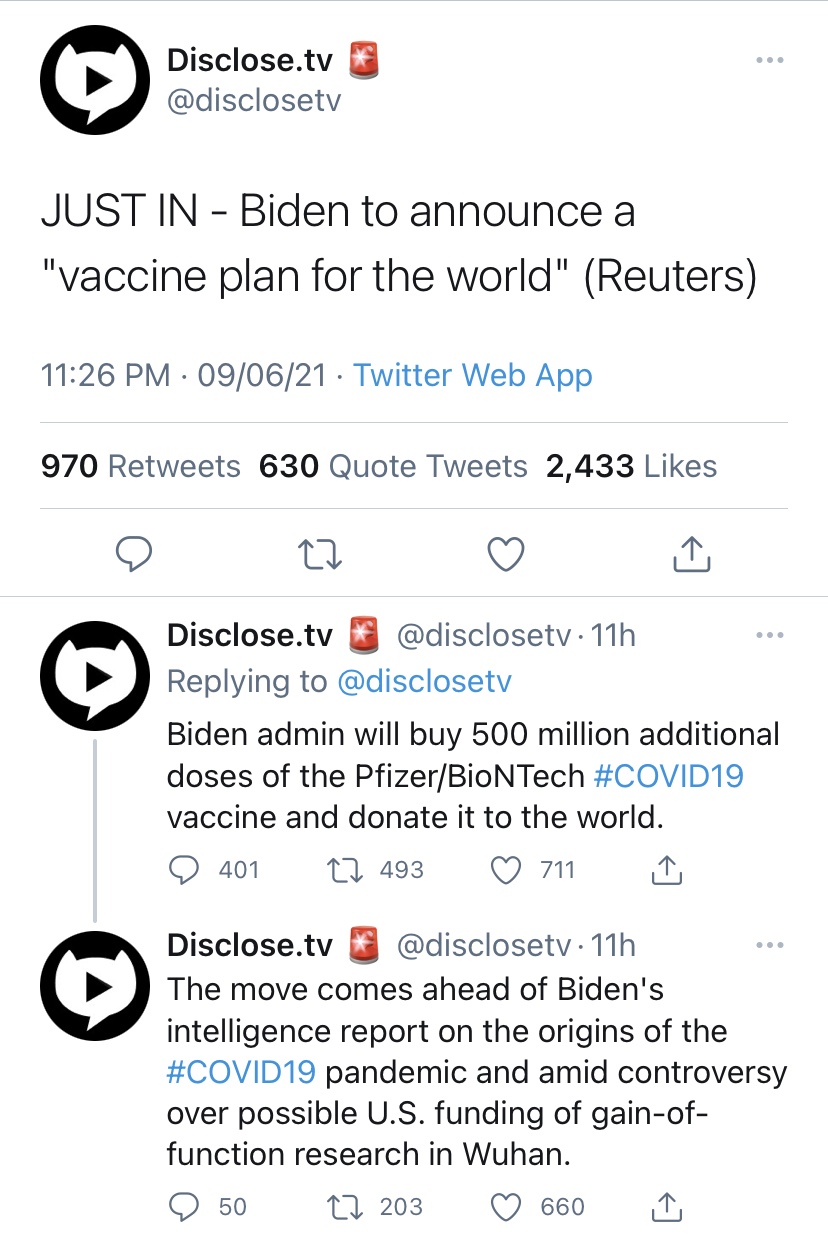Reply to the main Biden vaccine plan tweet
The width and height of the screenshot is (828, 1241).
tap(133, 552)
